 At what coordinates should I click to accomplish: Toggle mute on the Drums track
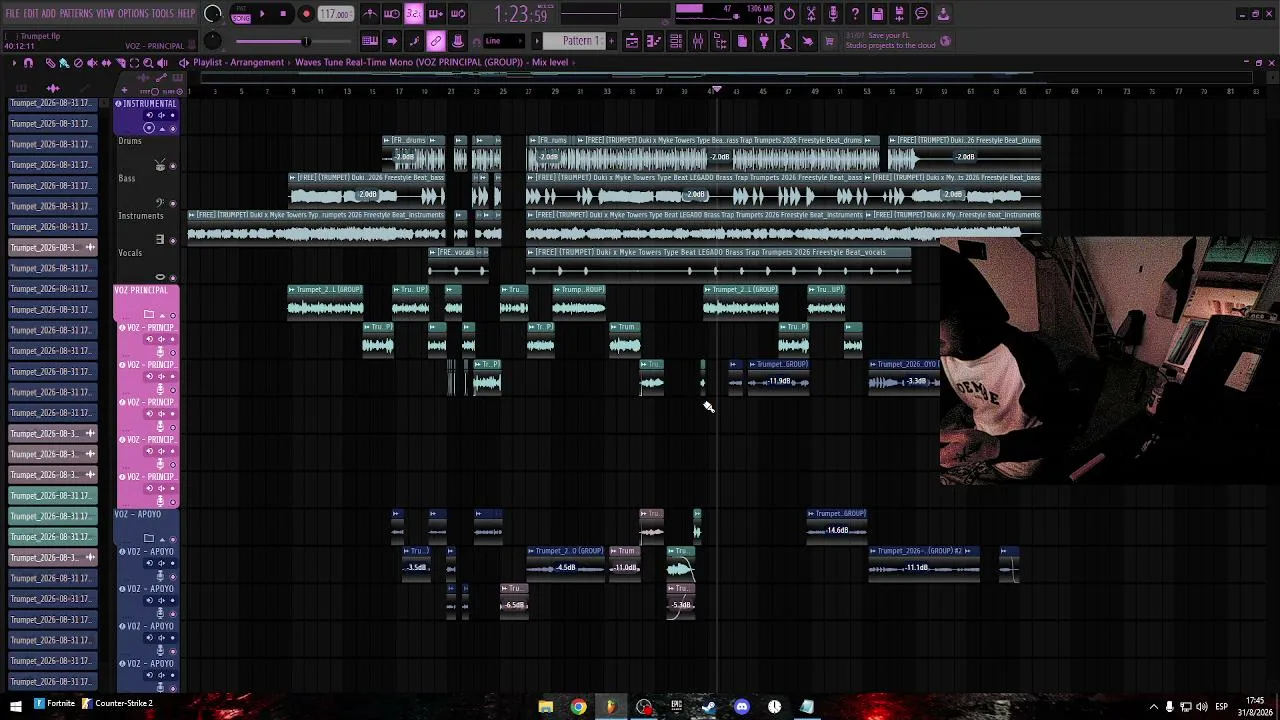click(173, 166)
